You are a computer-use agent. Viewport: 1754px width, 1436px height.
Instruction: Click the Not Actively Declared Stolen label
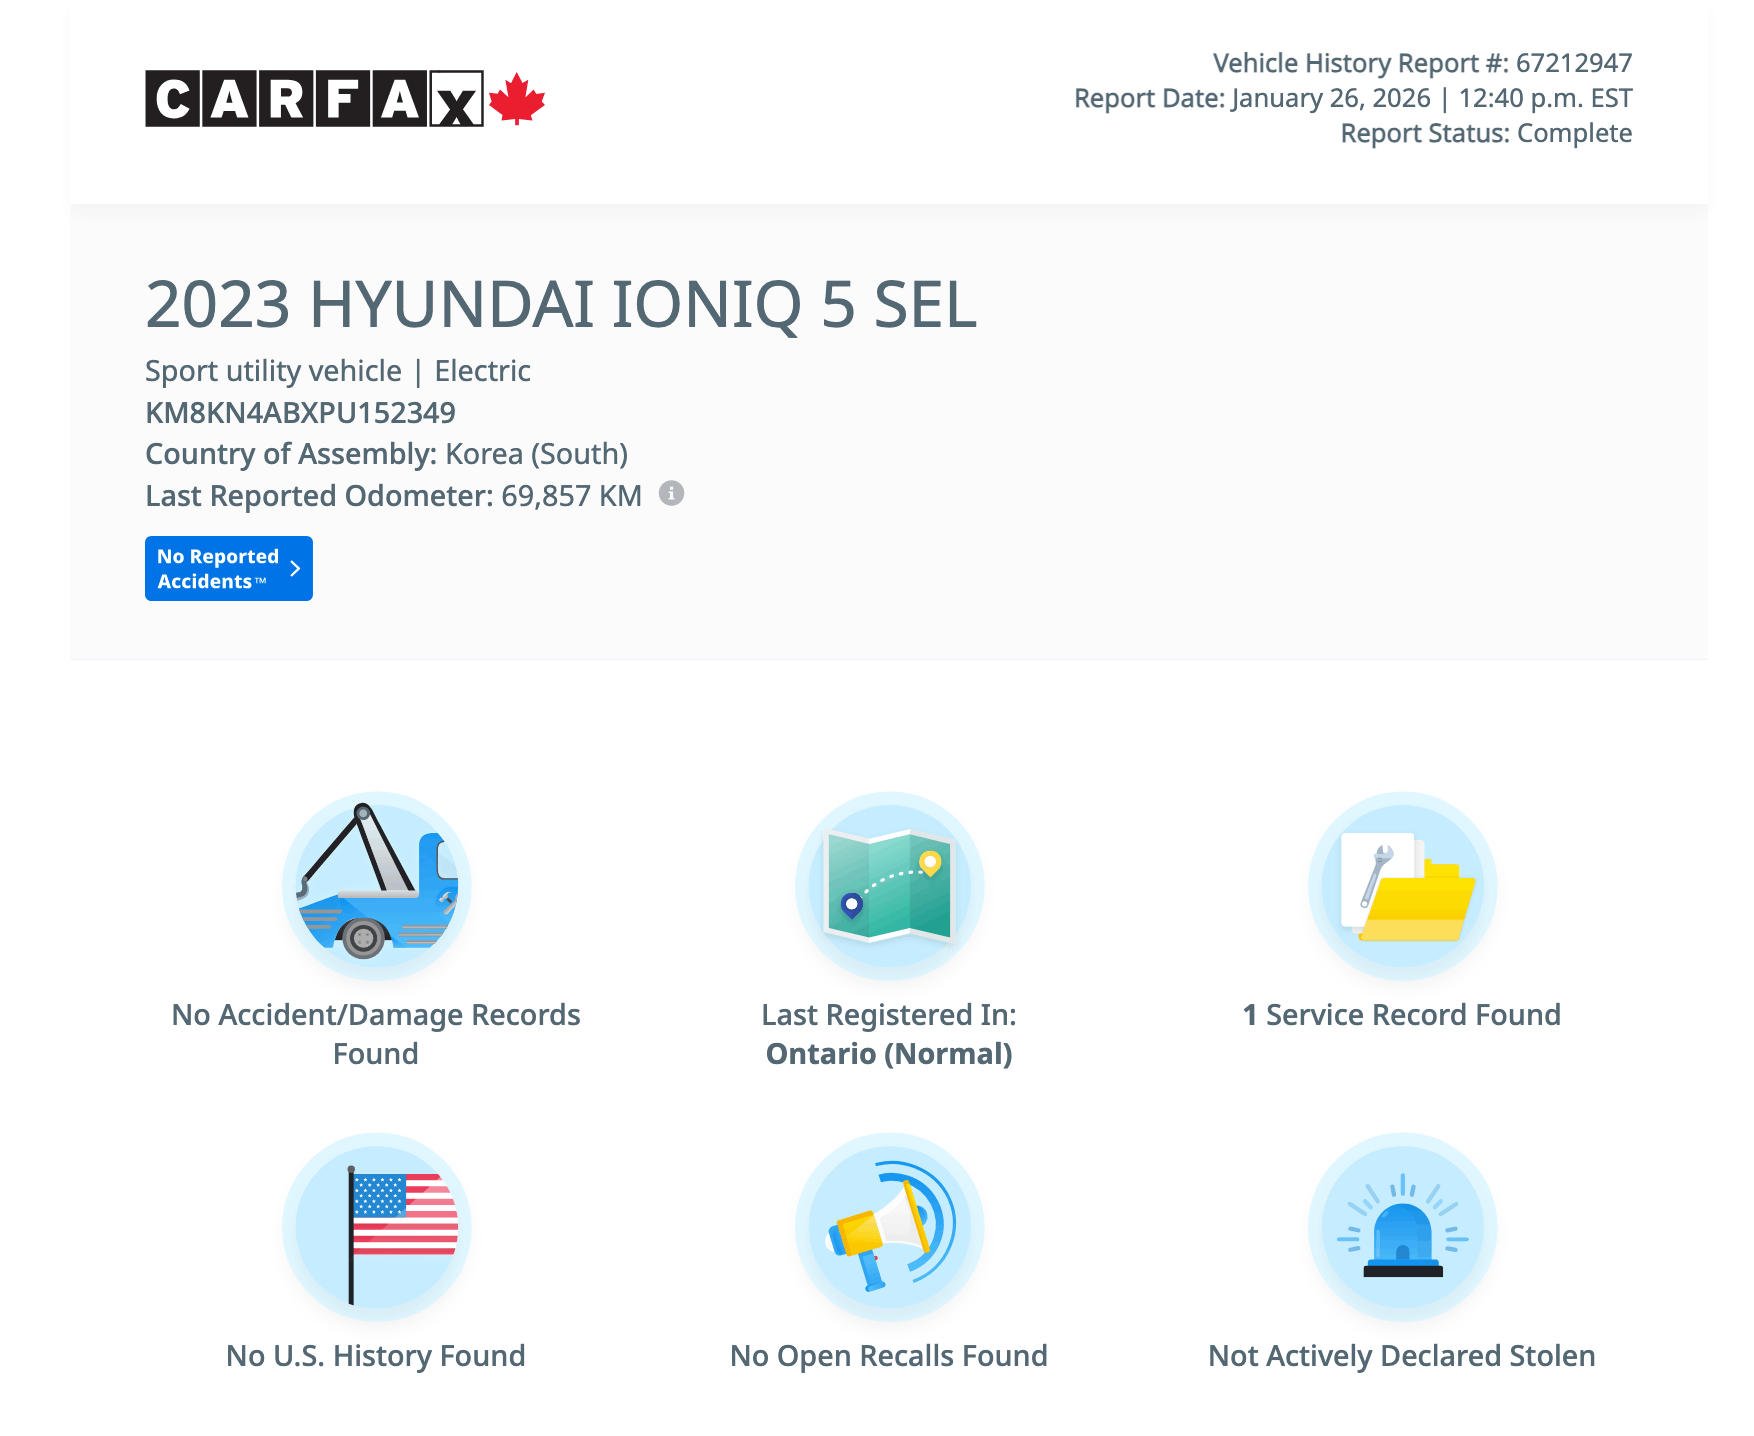1402,1356
